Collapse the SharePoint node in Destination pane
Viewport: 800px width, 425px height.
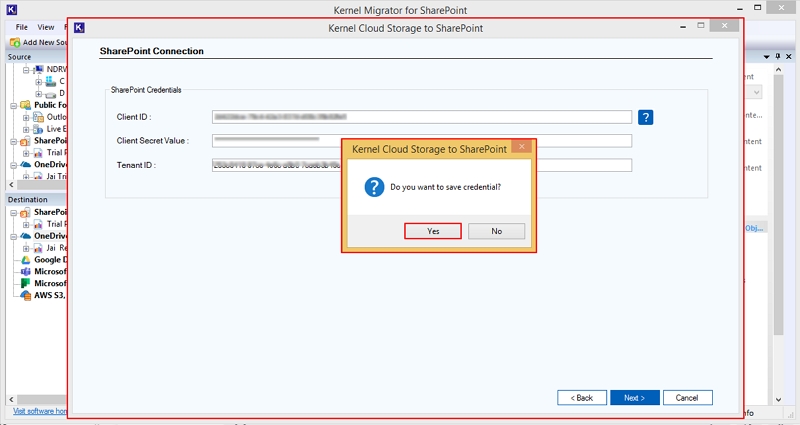point(14,213)
